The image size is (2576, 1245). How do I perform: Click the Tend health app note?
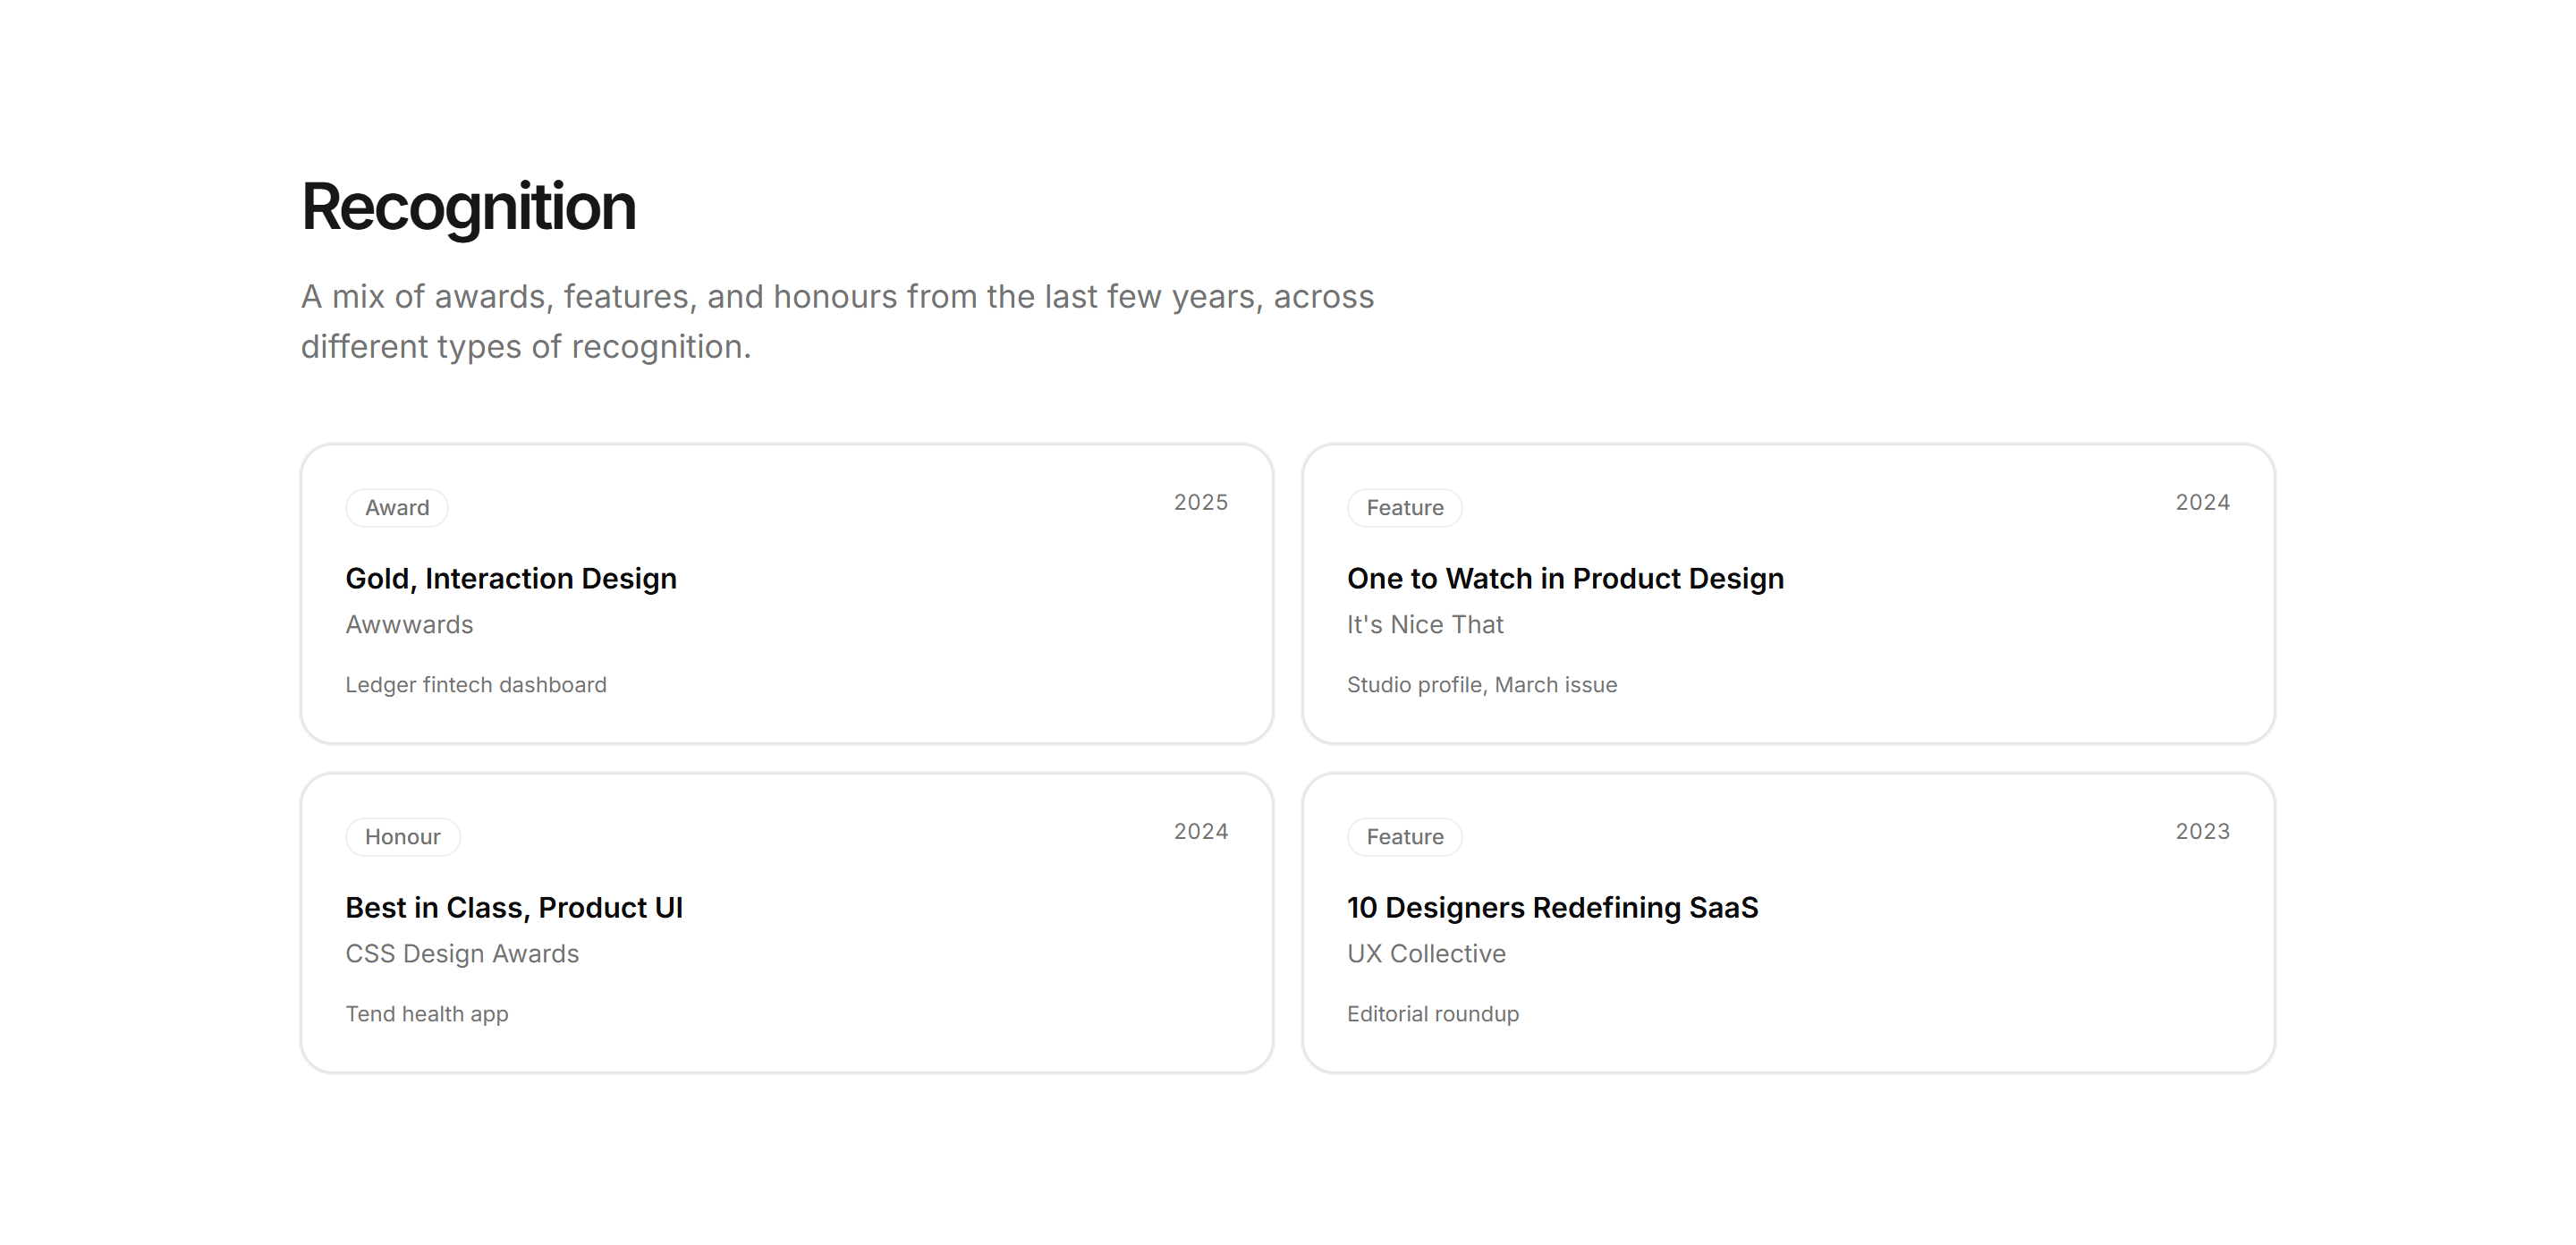pos(427,1014)
